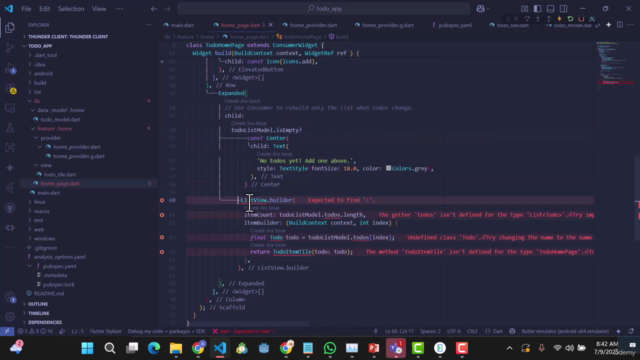Open notifications bell in status bar
The width and height of the screenshot is (640, 360).
pyautogui.click(x=631, y=331)
